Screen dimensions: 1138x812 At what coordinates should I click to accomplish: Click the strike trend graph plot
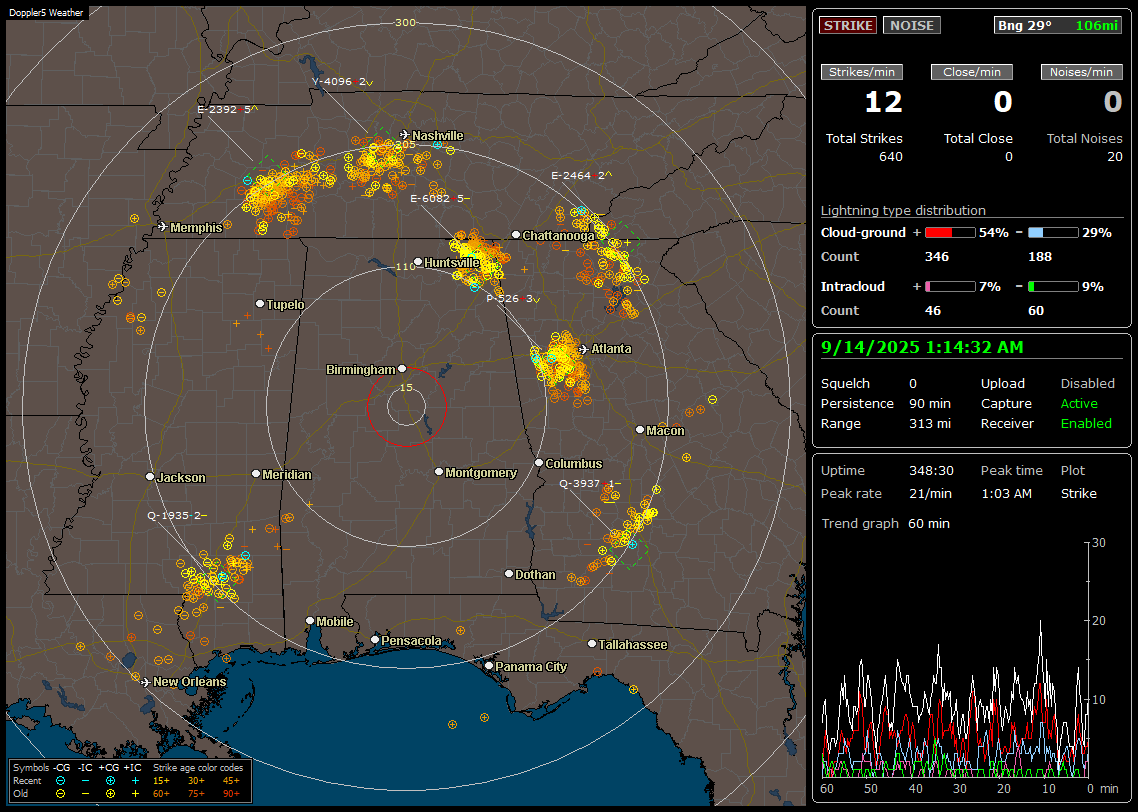[x=956, y=660]
